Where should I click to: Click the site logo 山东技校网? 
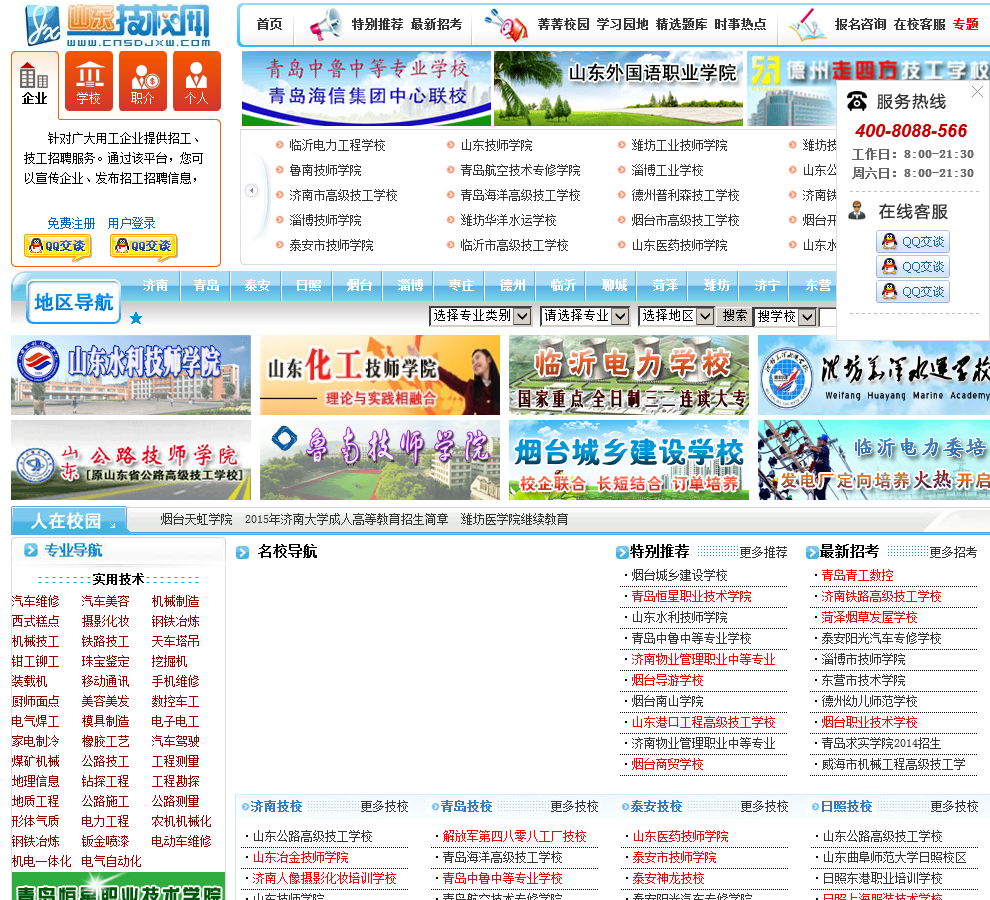[117, 25]
